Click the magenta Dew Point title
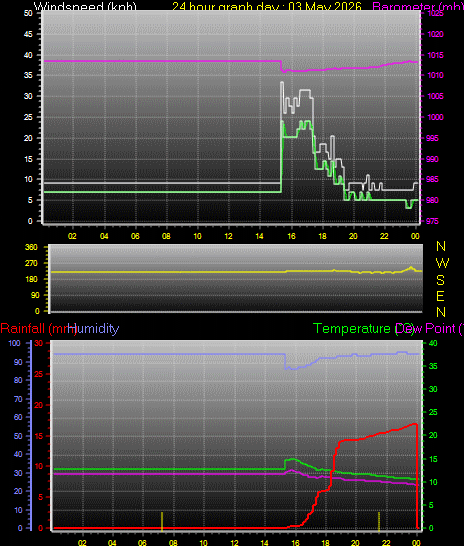 (x=429, y=329)
